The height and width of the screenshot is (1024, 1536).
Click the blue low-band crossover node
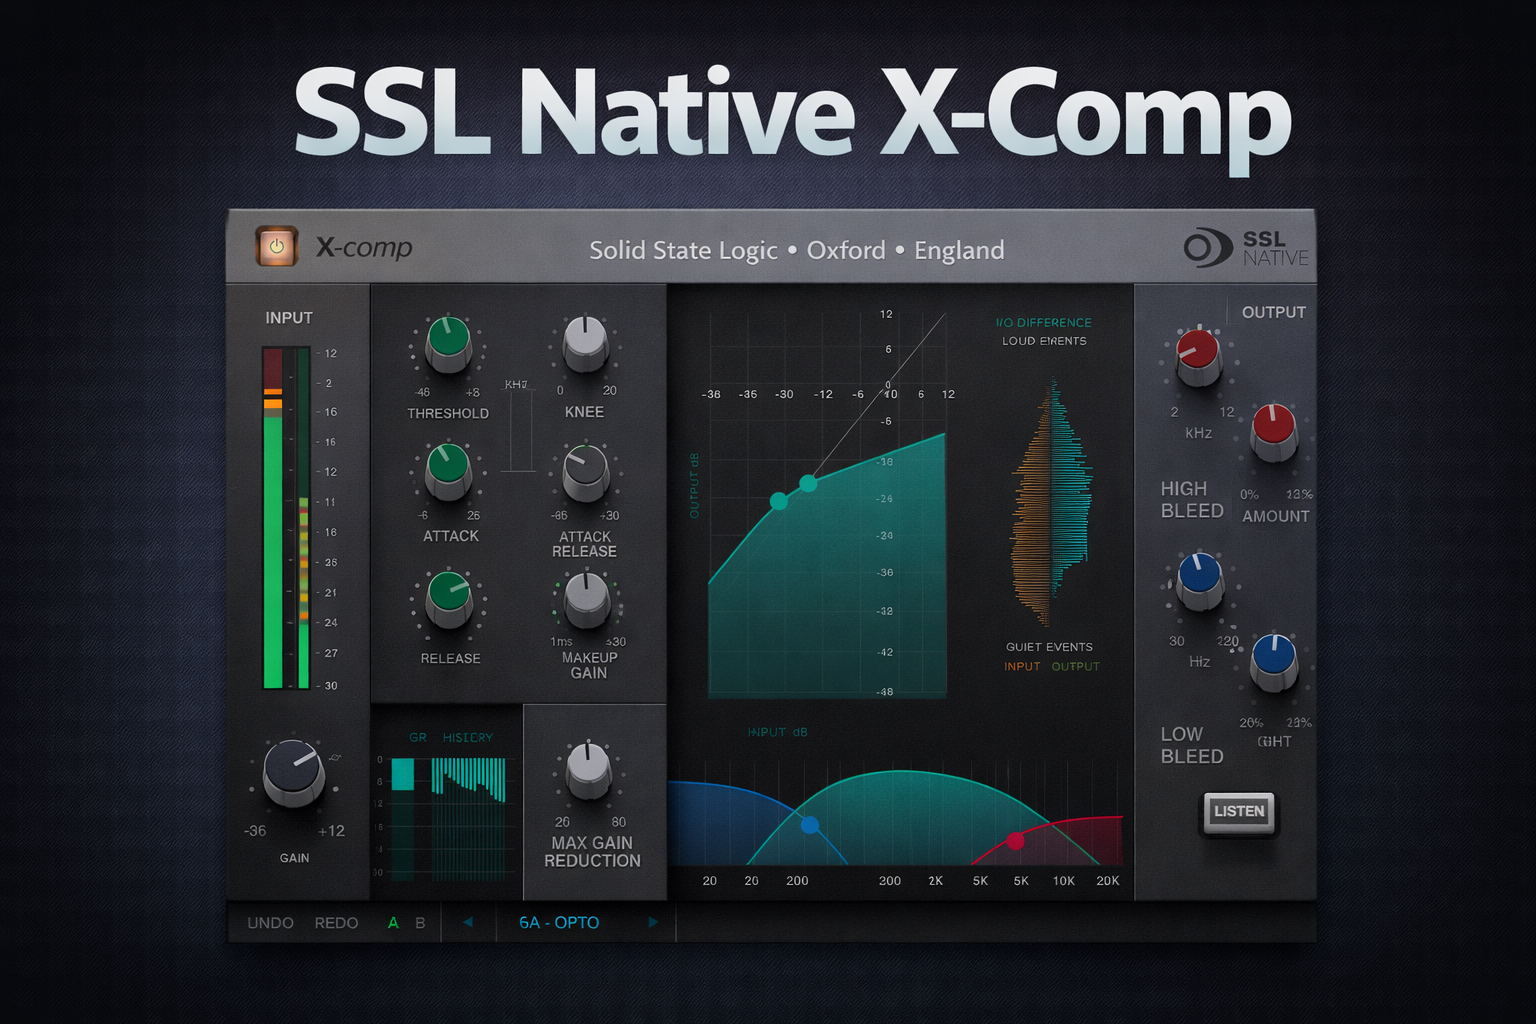point(810,825)
